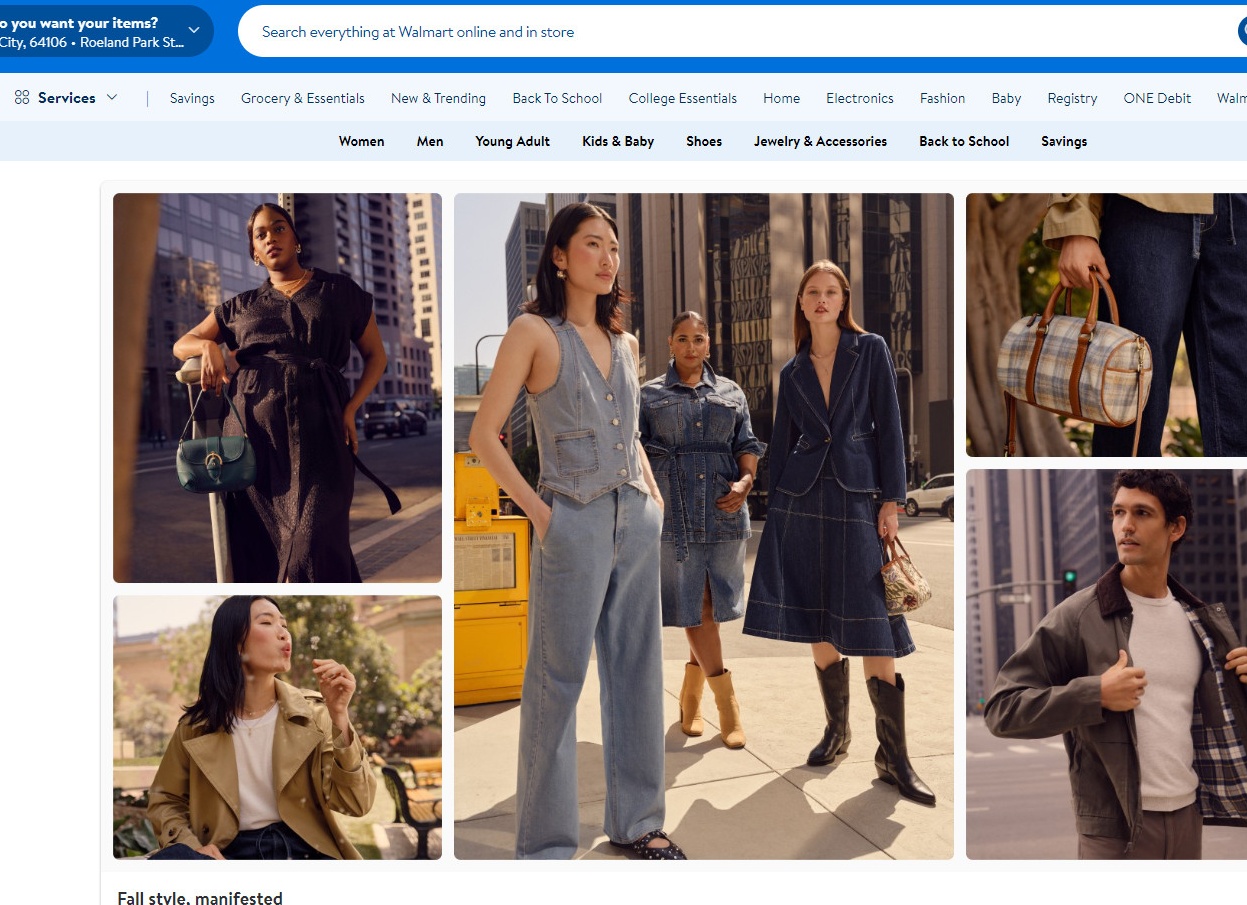Open the Savings link in top navigation

click(x=192, y=98)
